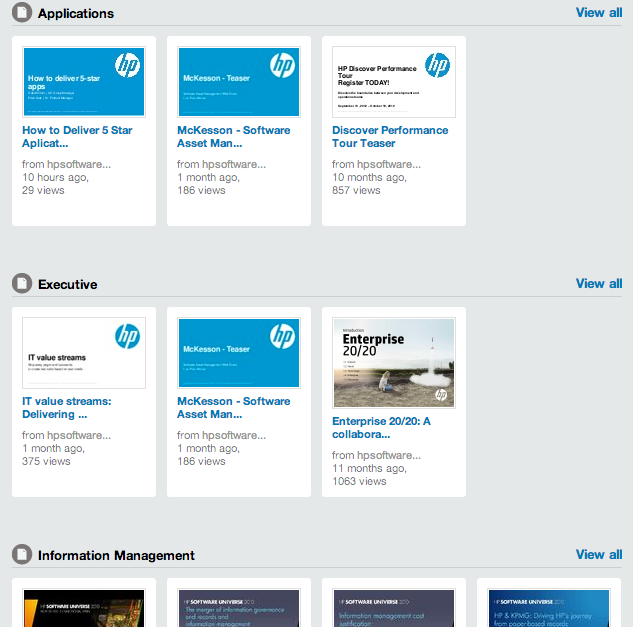Click the Information Management section document icon
The image size is (633, 627).
(x=22, y=554)
